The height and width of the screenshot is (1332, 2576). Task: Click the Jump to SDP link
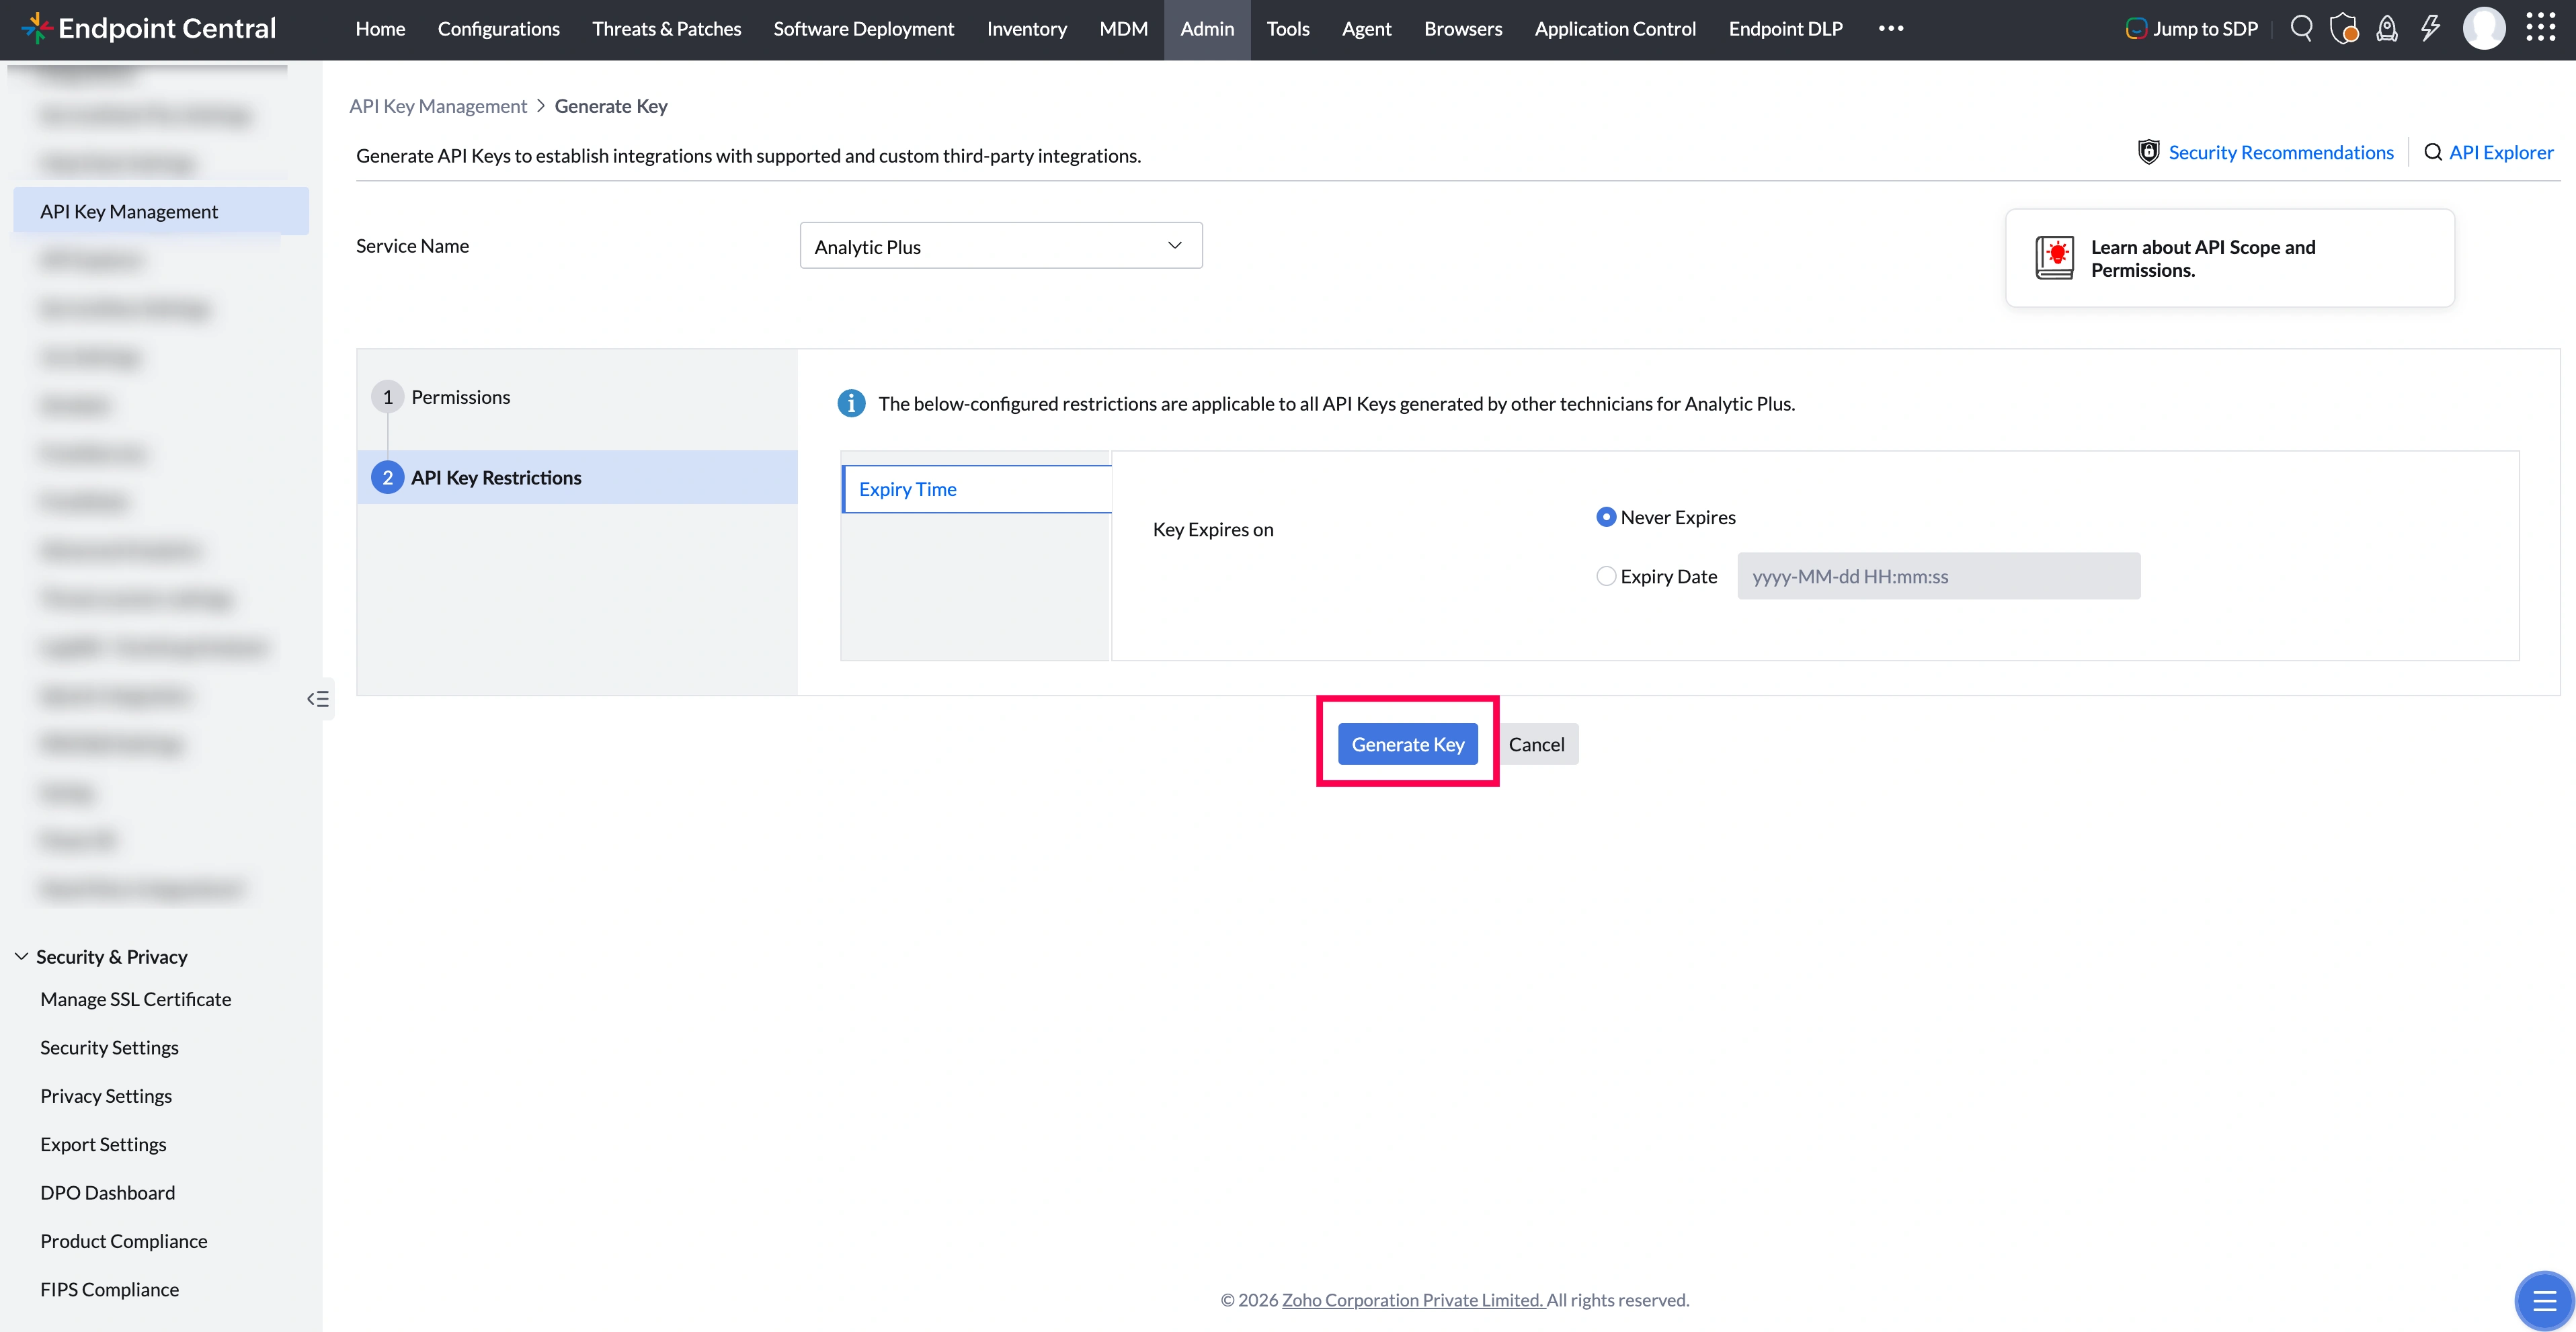click(x=2205, y=29)
